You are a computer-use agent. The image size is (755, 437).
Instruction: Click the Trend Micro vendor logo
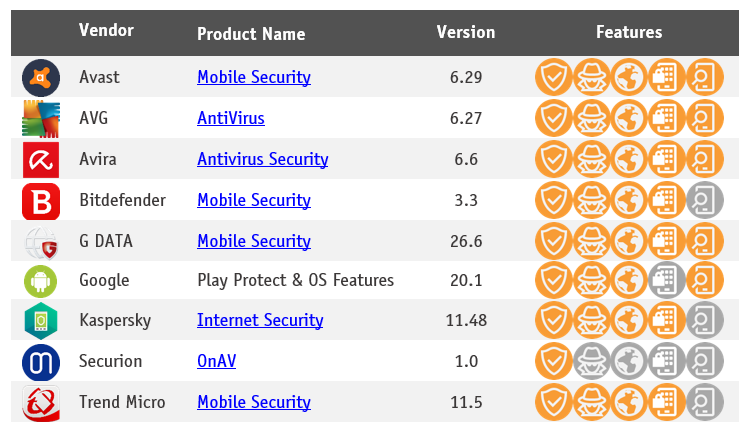(x=41, y=402)
